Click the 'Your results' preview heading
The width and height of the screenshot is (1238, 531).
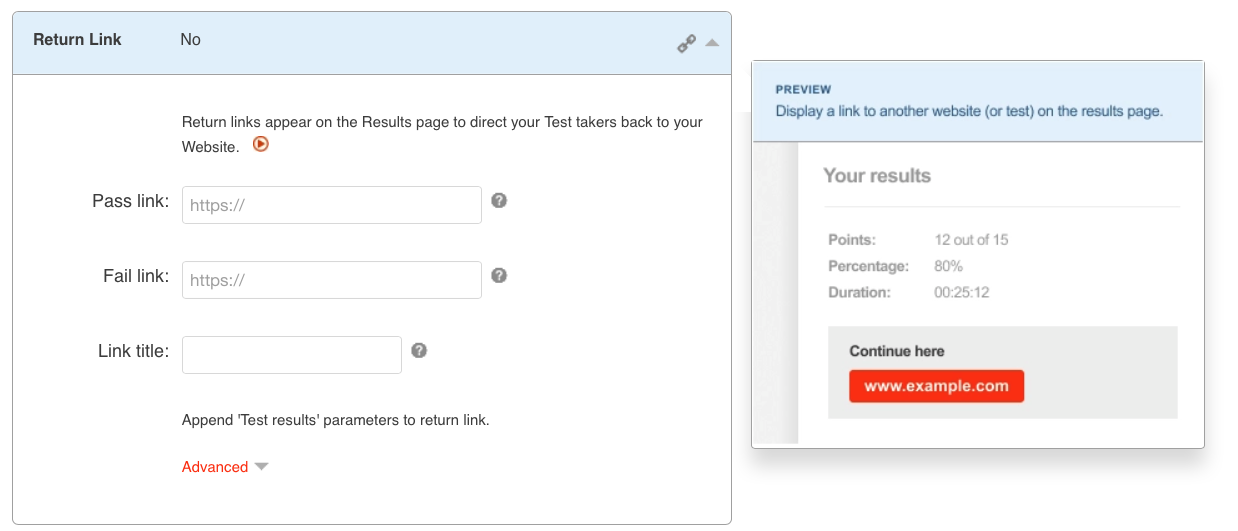tap(876, 176)
